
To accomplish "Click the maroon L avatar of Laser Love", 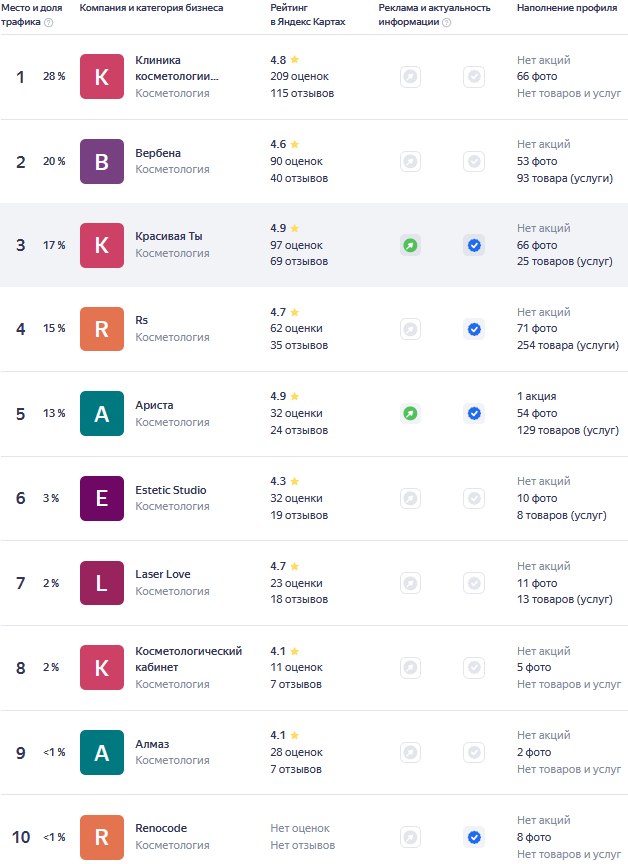I will tap(102, 583).
